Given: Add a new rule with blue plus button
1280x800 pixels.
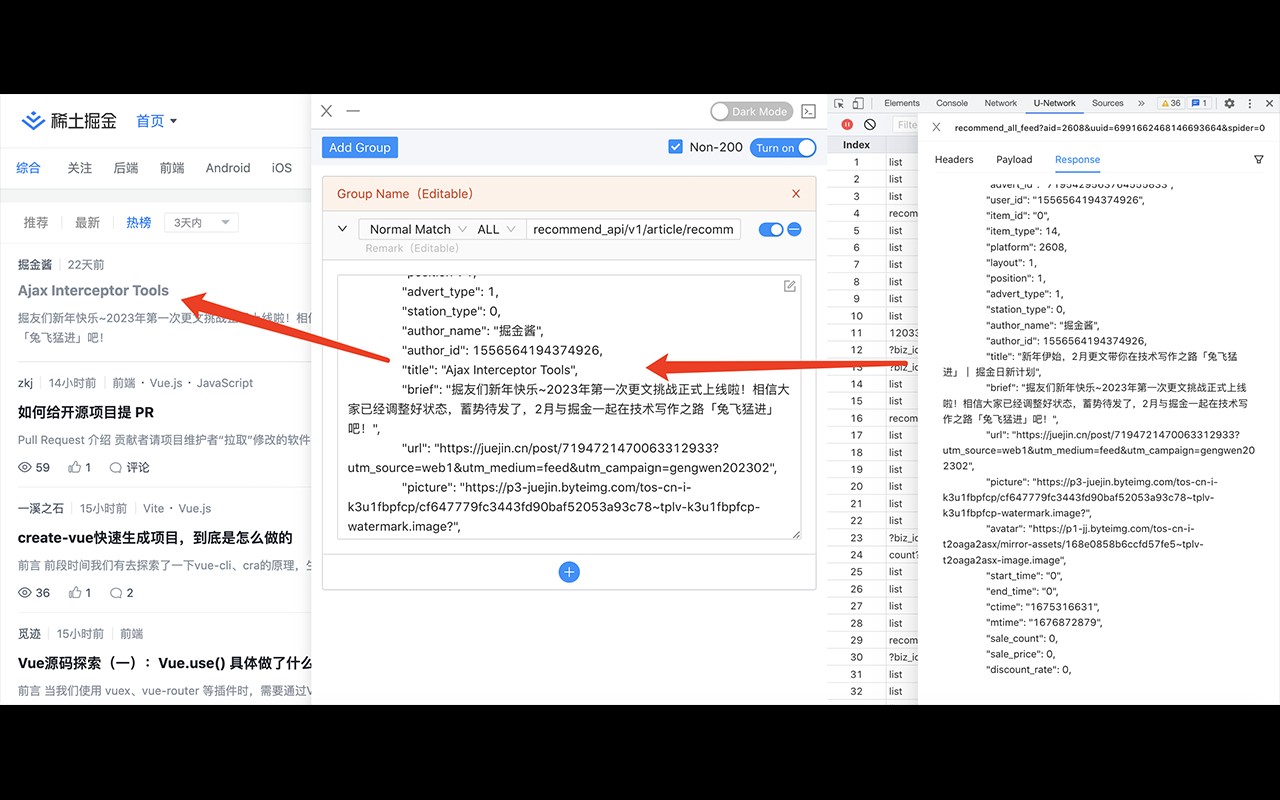Looking at the screenshot, I should [x=569, y=572].
